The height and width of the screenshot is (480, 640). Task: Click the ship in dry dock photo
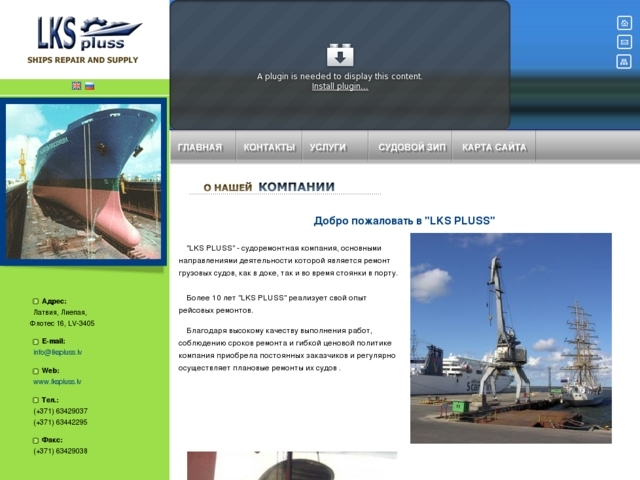coord(83,182)
